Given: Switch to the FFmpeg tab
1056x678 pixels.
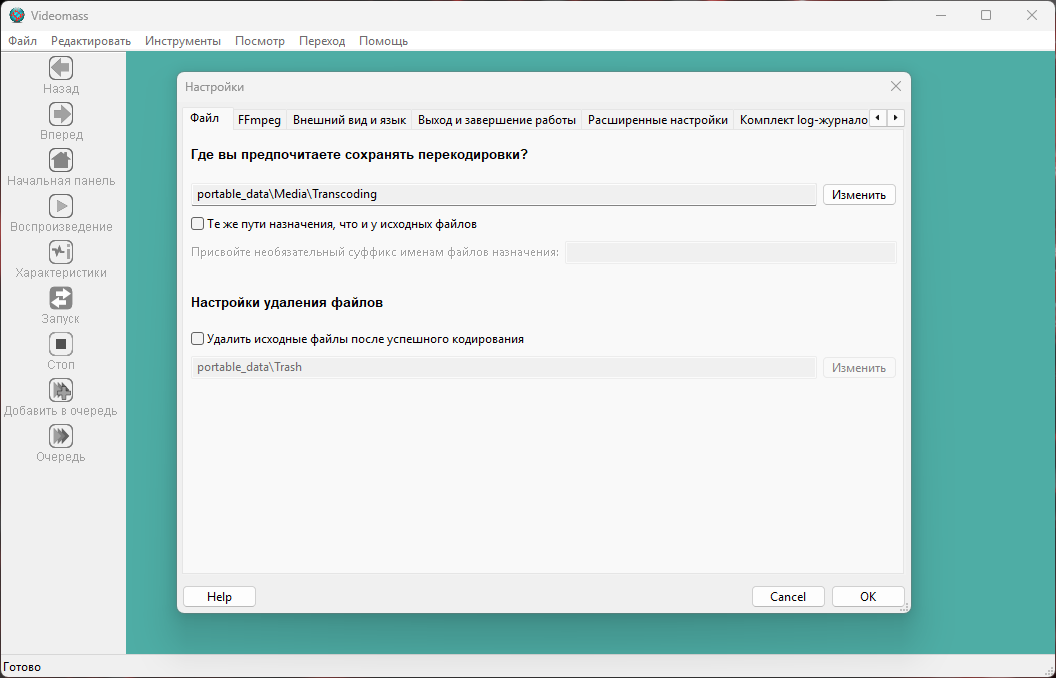Looking at the screenshot, I should 259,120.
